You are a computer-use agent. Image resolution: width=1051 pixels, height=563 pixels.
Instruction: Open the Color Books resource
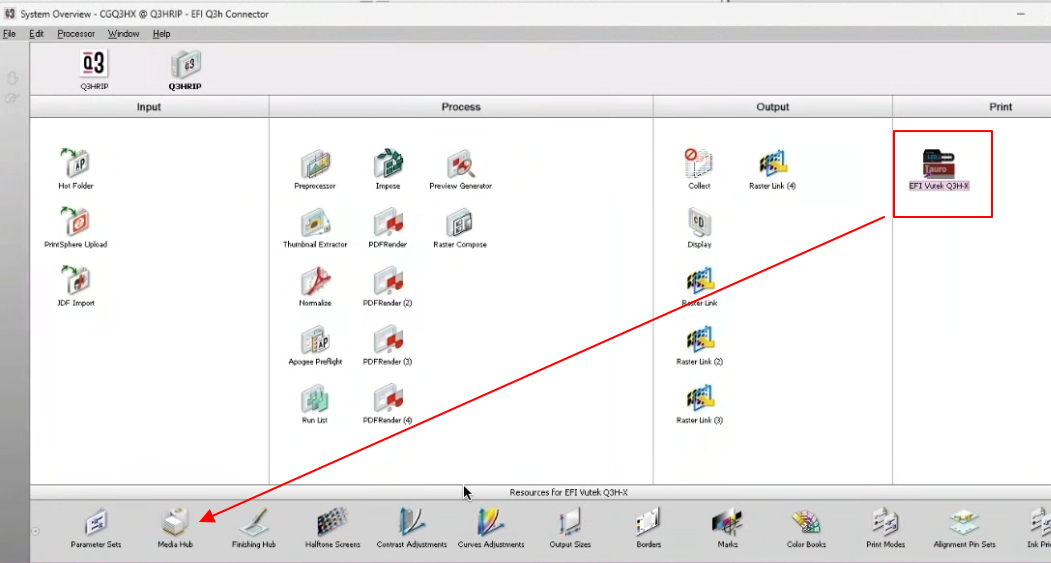(x=806, y=522)
